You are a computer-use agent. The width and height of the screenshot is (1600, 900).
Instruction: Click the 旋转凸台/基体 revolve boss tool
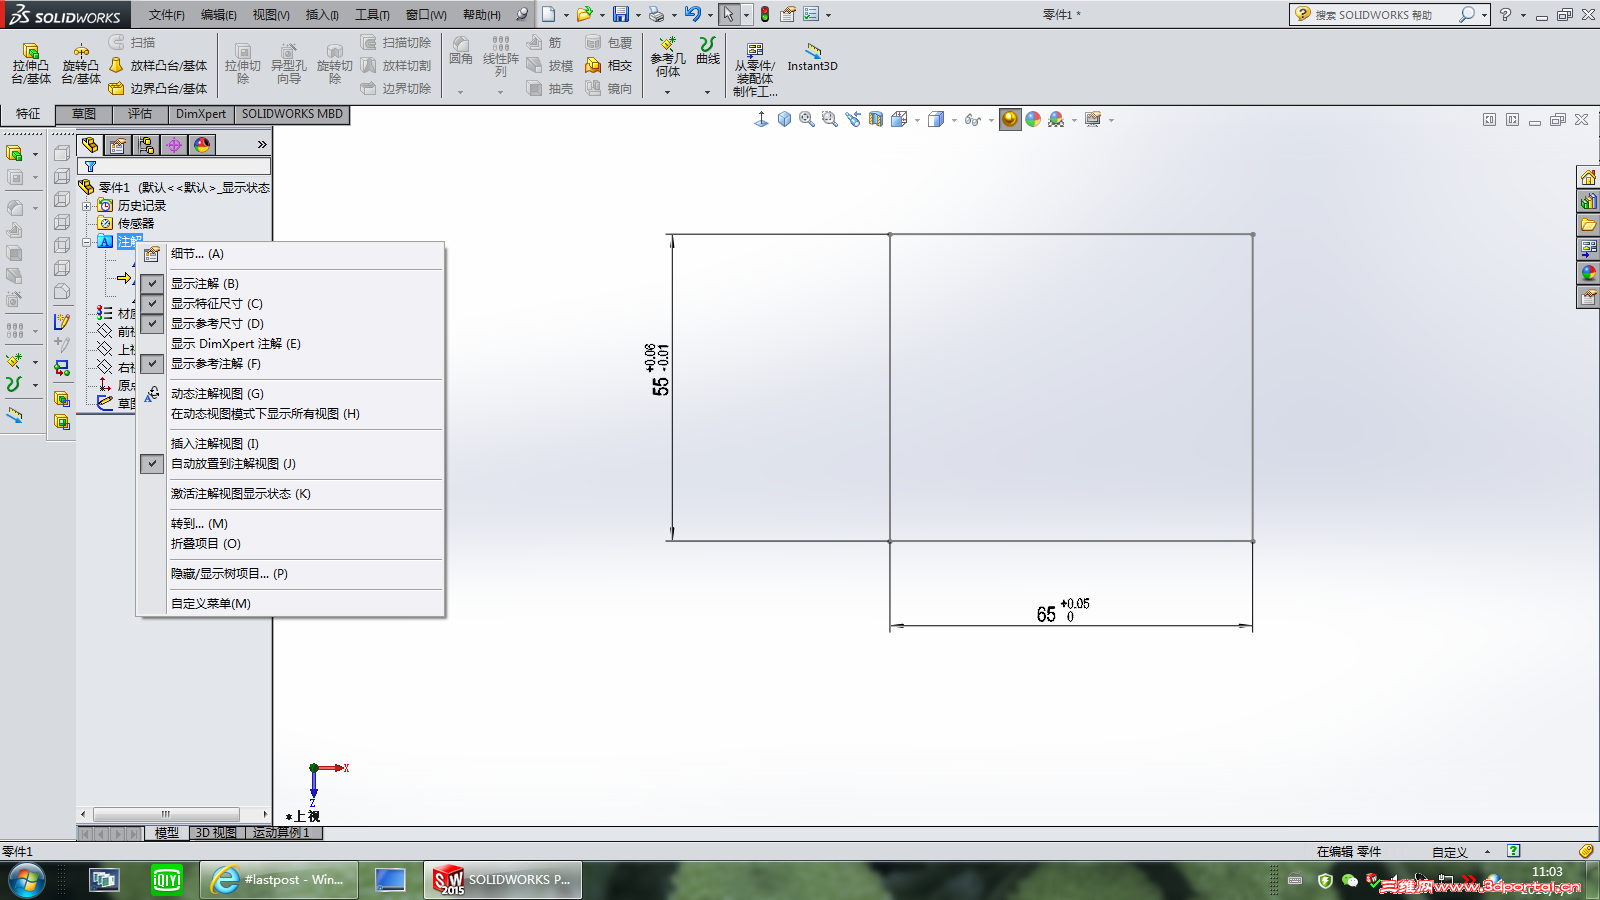(81, 64)
